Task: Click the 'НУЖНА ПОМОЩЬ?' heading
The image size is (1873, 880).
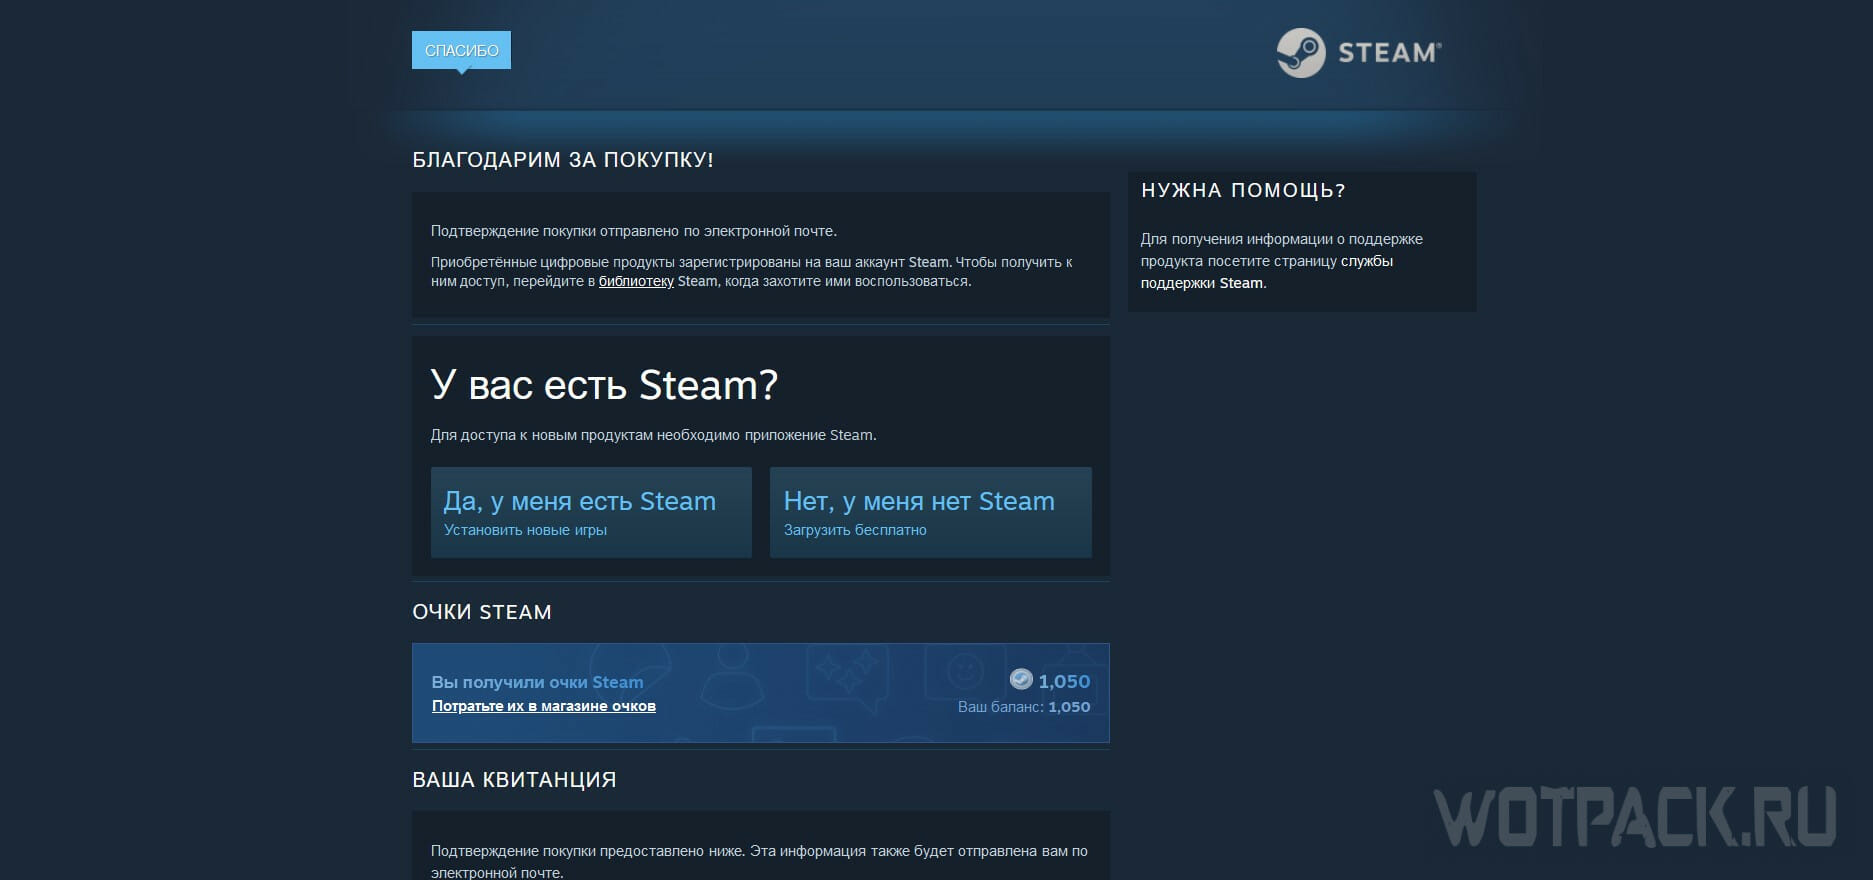Action: click(1243, 190)
